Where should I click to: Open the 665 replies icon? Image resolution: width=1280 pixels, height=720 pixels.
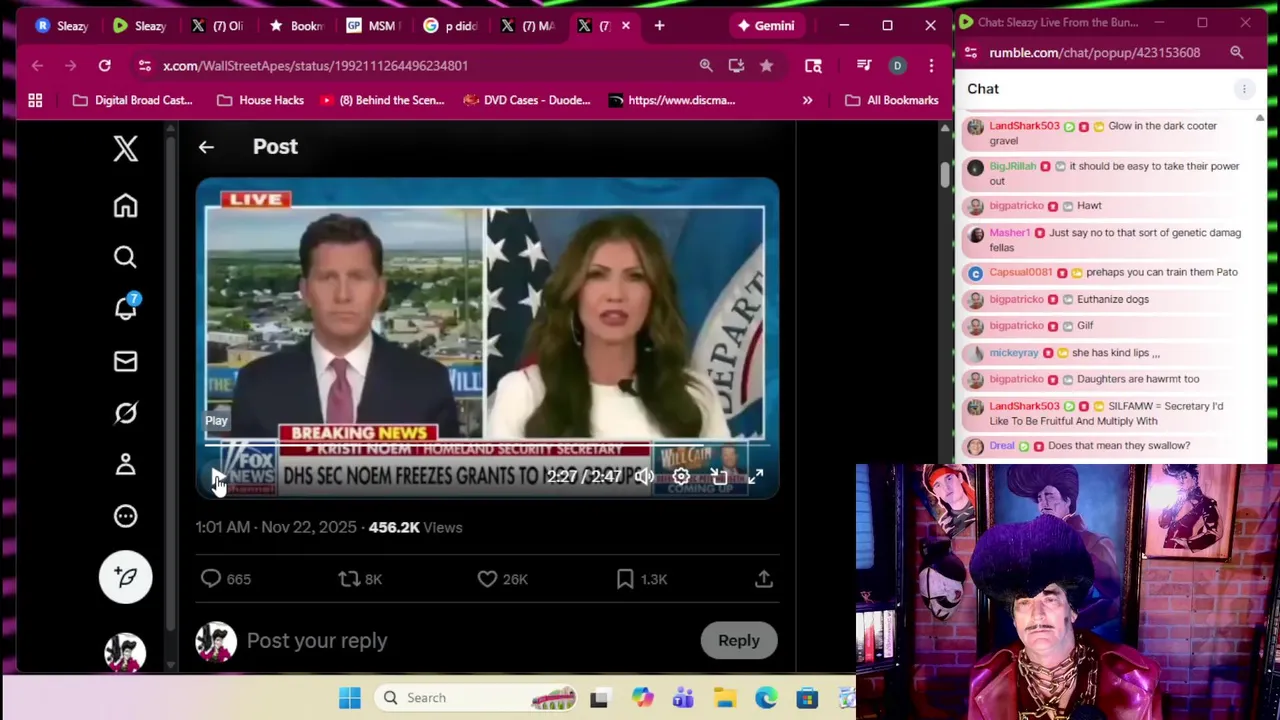211,579
